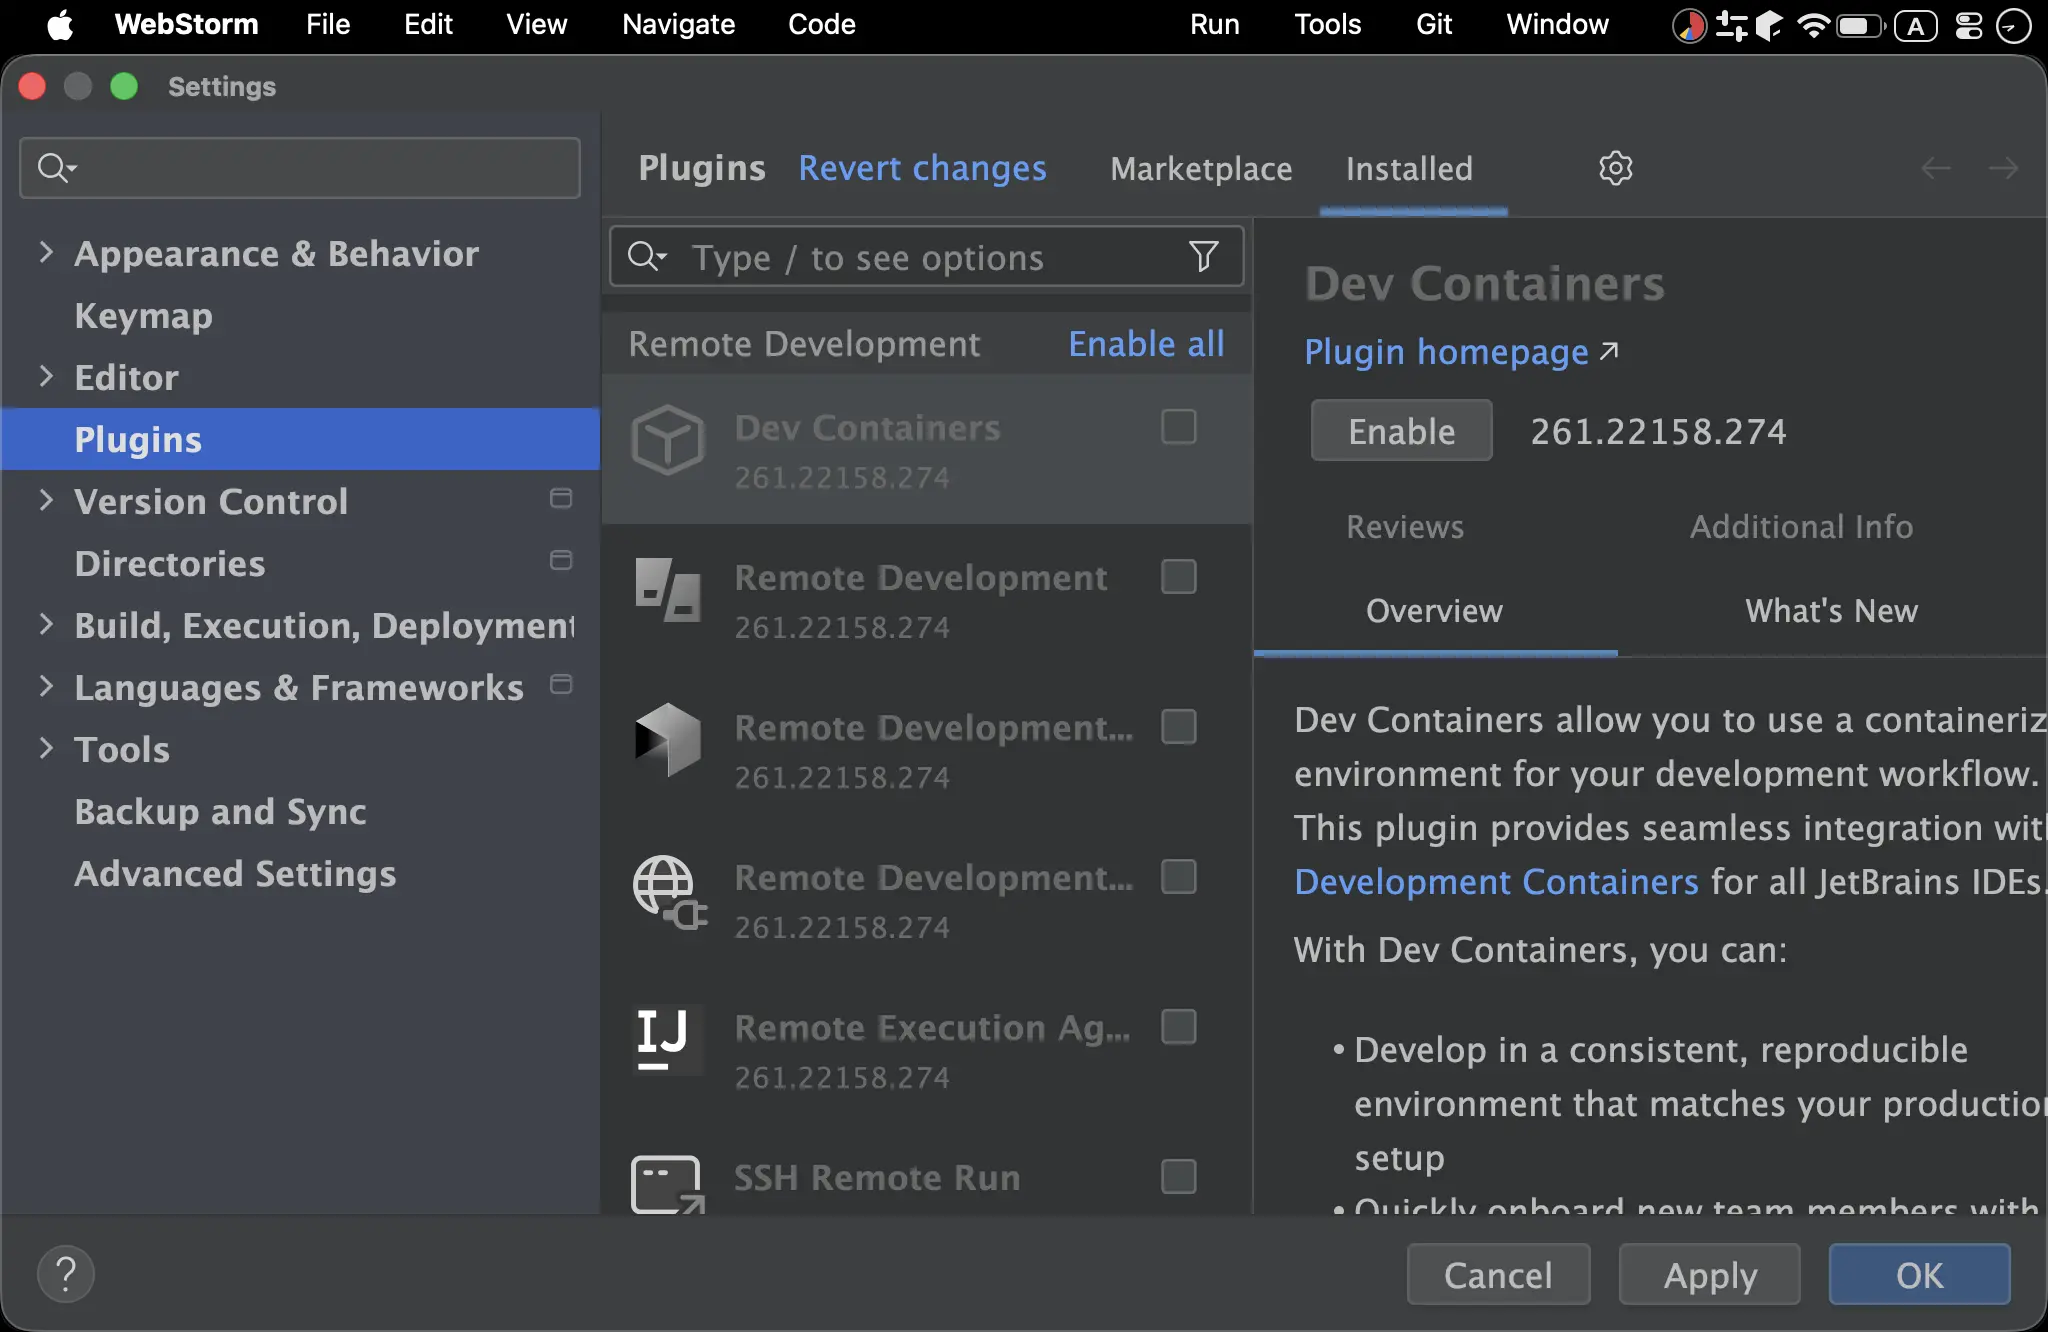Tick the checkbox beside the globe-plug plugin
This screenshot has height=1332, width=2048.
(x=1179, y=877)
